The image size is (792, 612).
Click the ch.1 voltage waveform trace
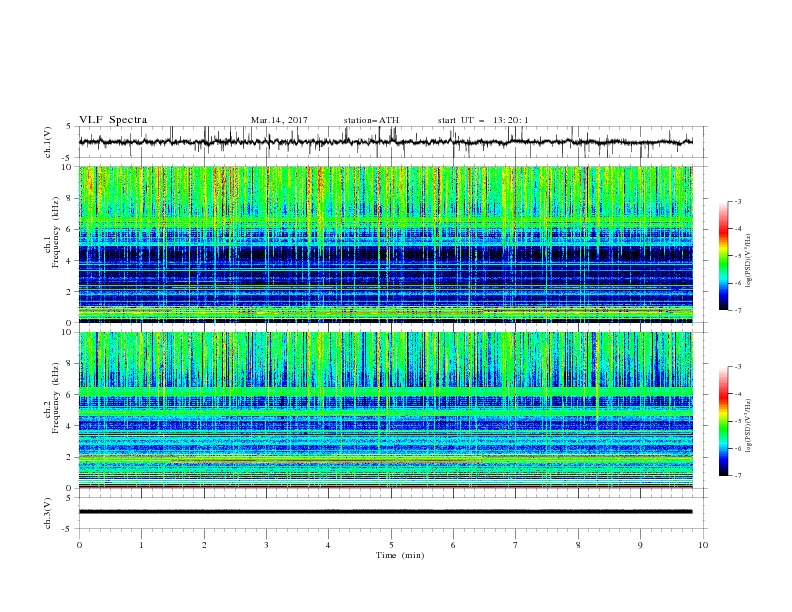pyautogui.click(x=385, y=142)
